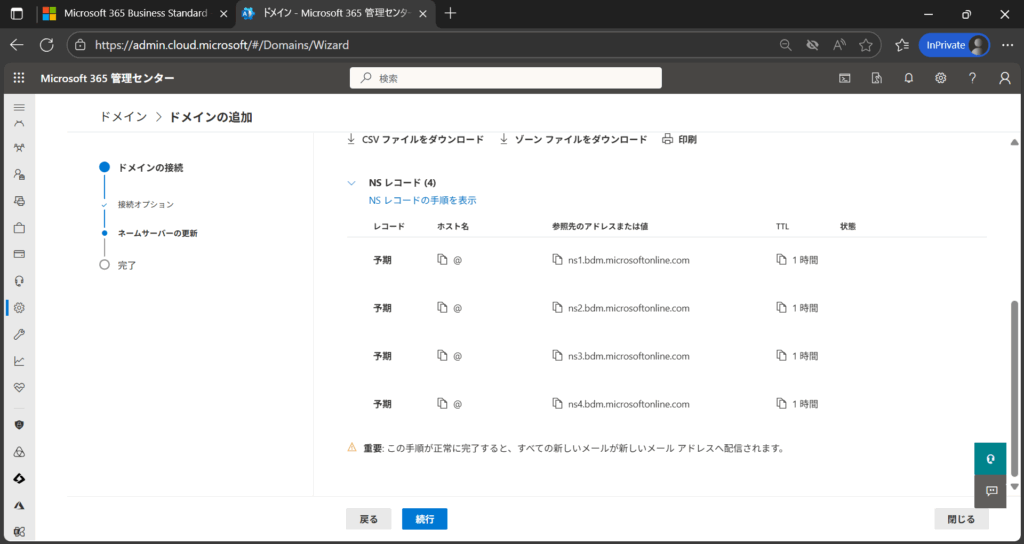Copy the ns3.bdm.microsoftonline.com value
Screen dimensions: 1024x544
(559, 356)
